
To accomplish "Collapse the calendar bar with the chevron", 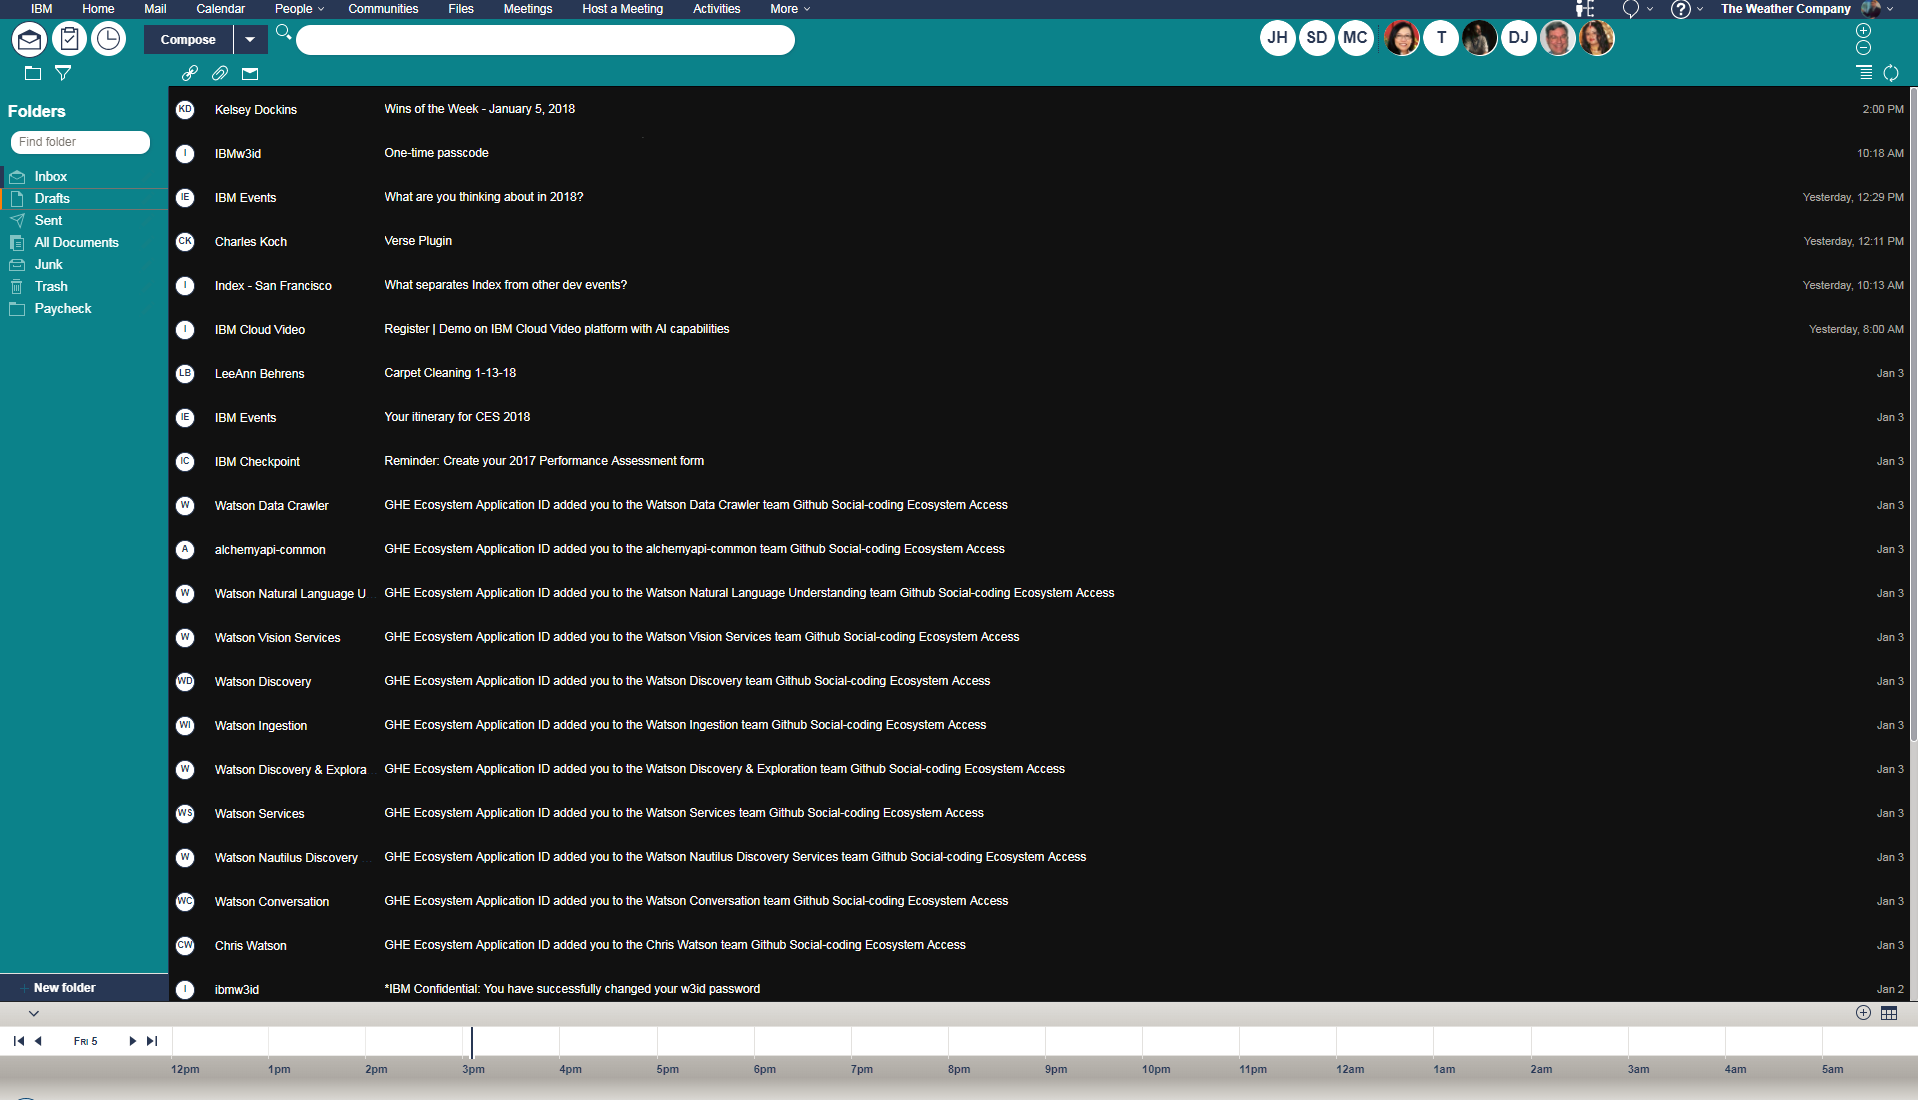I will pos(34,1013).
